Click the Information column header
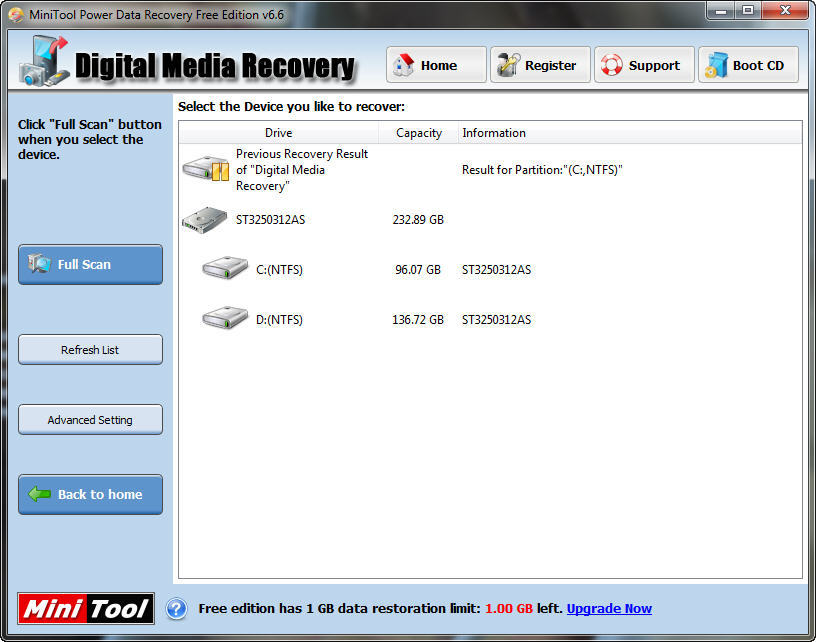This screenshot has width=816, height=642. point(494,133)
